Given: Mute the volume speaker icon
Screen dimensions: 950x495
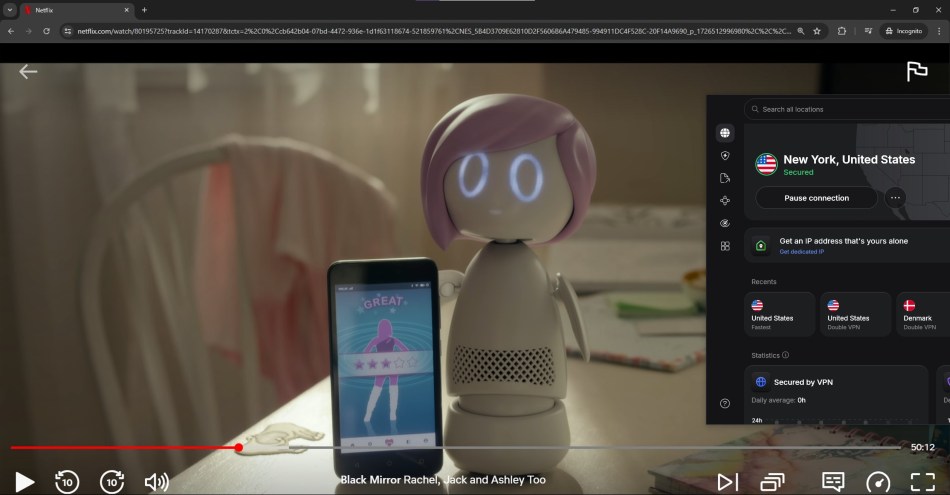Looking at the screenshot, I should [x=157, y=482].
